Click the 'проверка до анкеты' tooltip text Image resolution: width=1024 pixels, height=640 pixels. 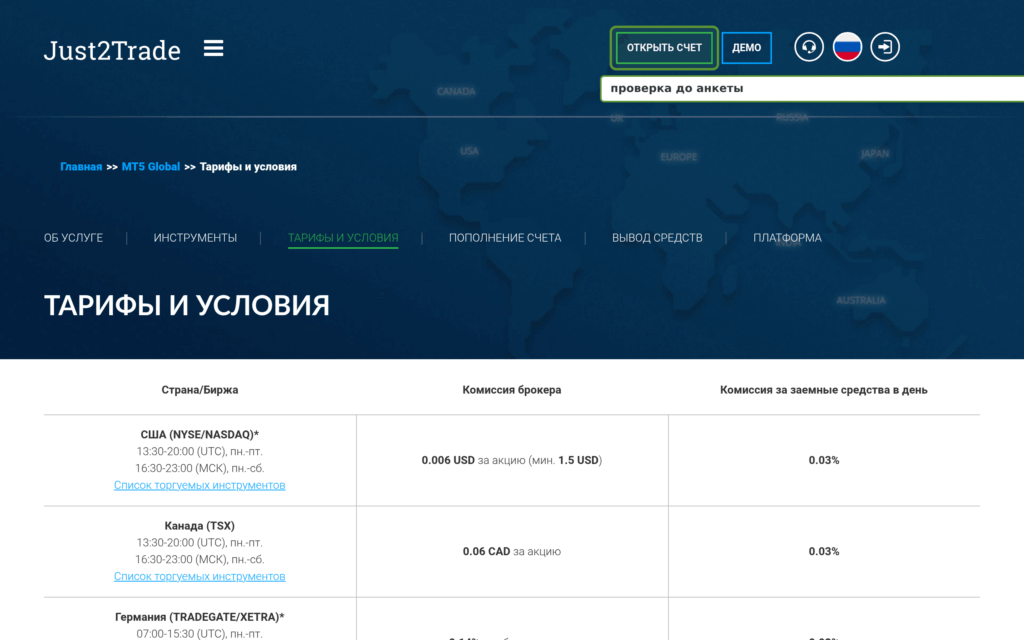[677, 88]
